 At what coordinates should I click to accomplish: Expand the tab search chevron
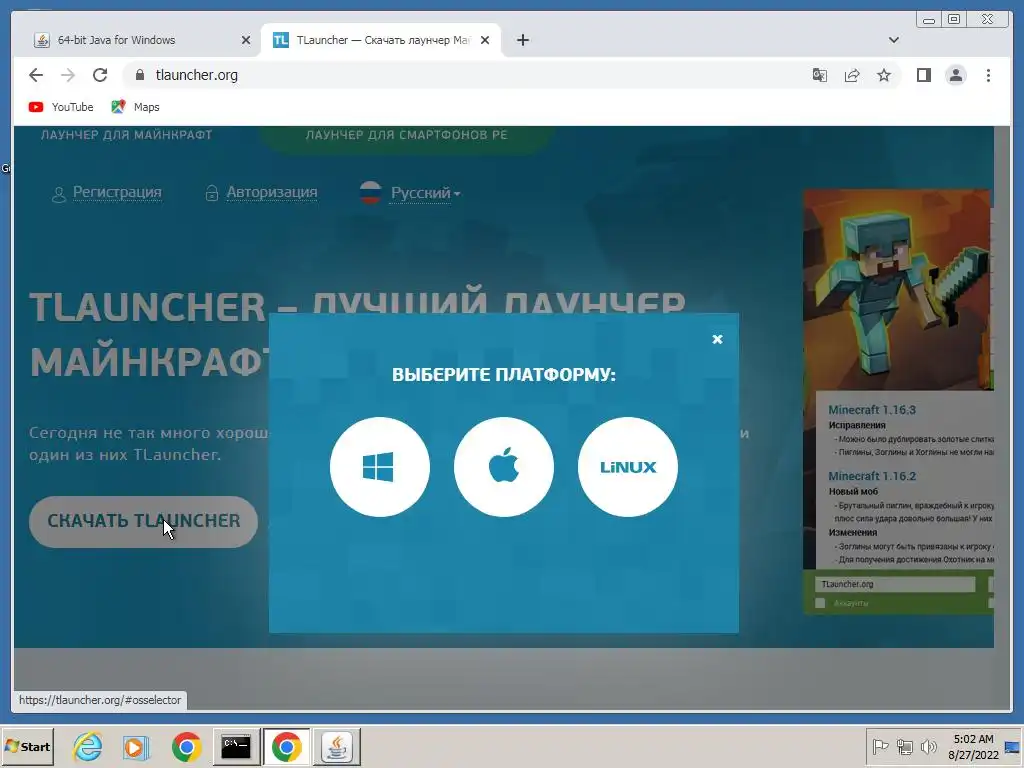click(893, 40)
